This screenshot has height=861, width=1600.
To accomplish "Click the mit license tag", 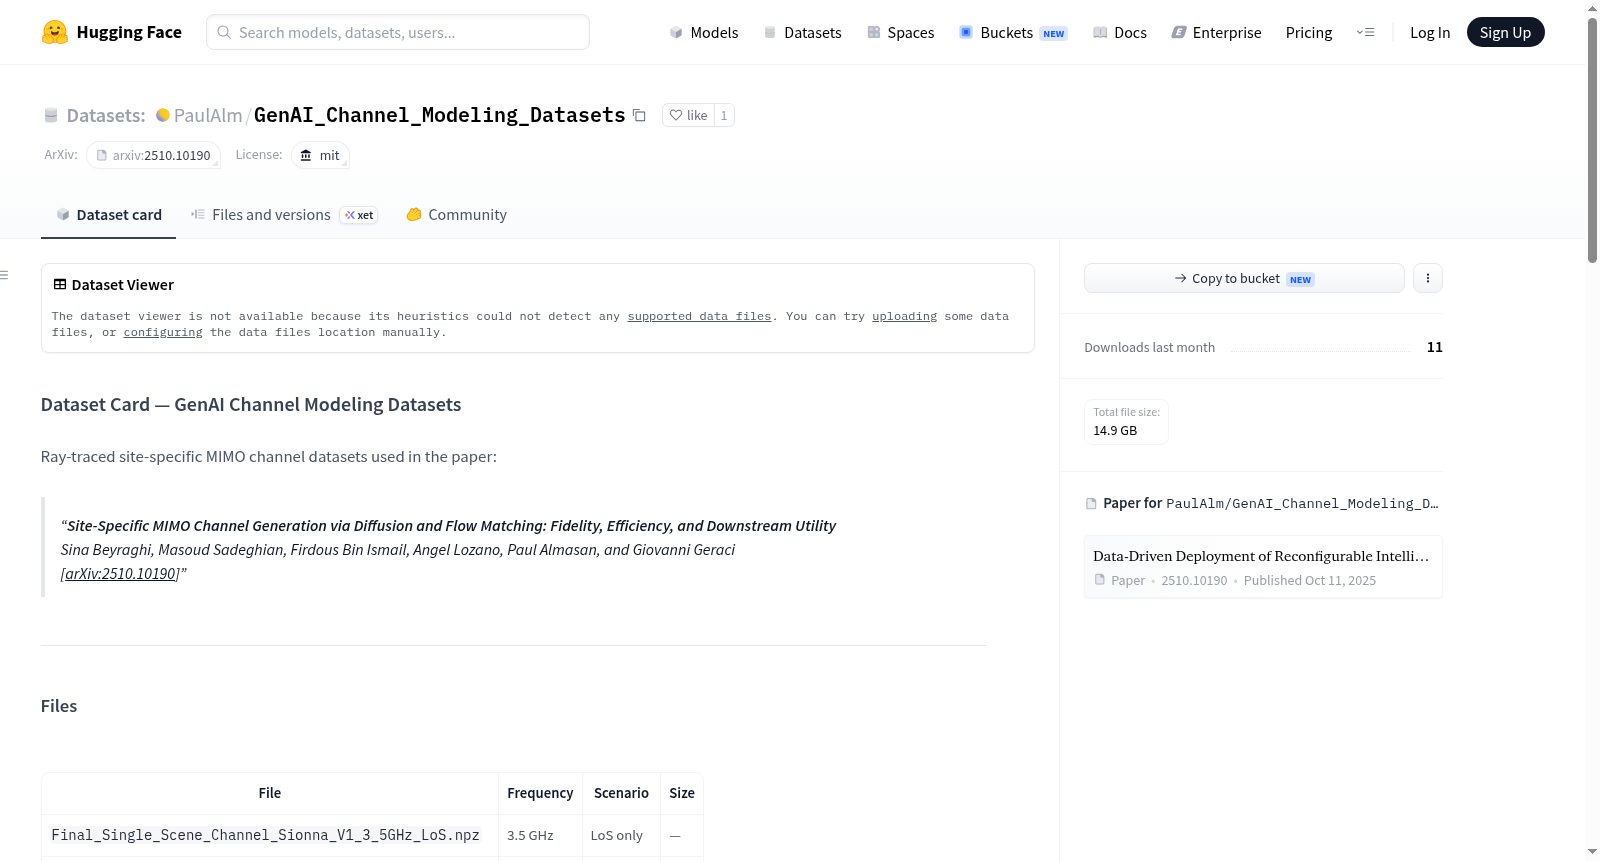I will click(x=320, y=155).
